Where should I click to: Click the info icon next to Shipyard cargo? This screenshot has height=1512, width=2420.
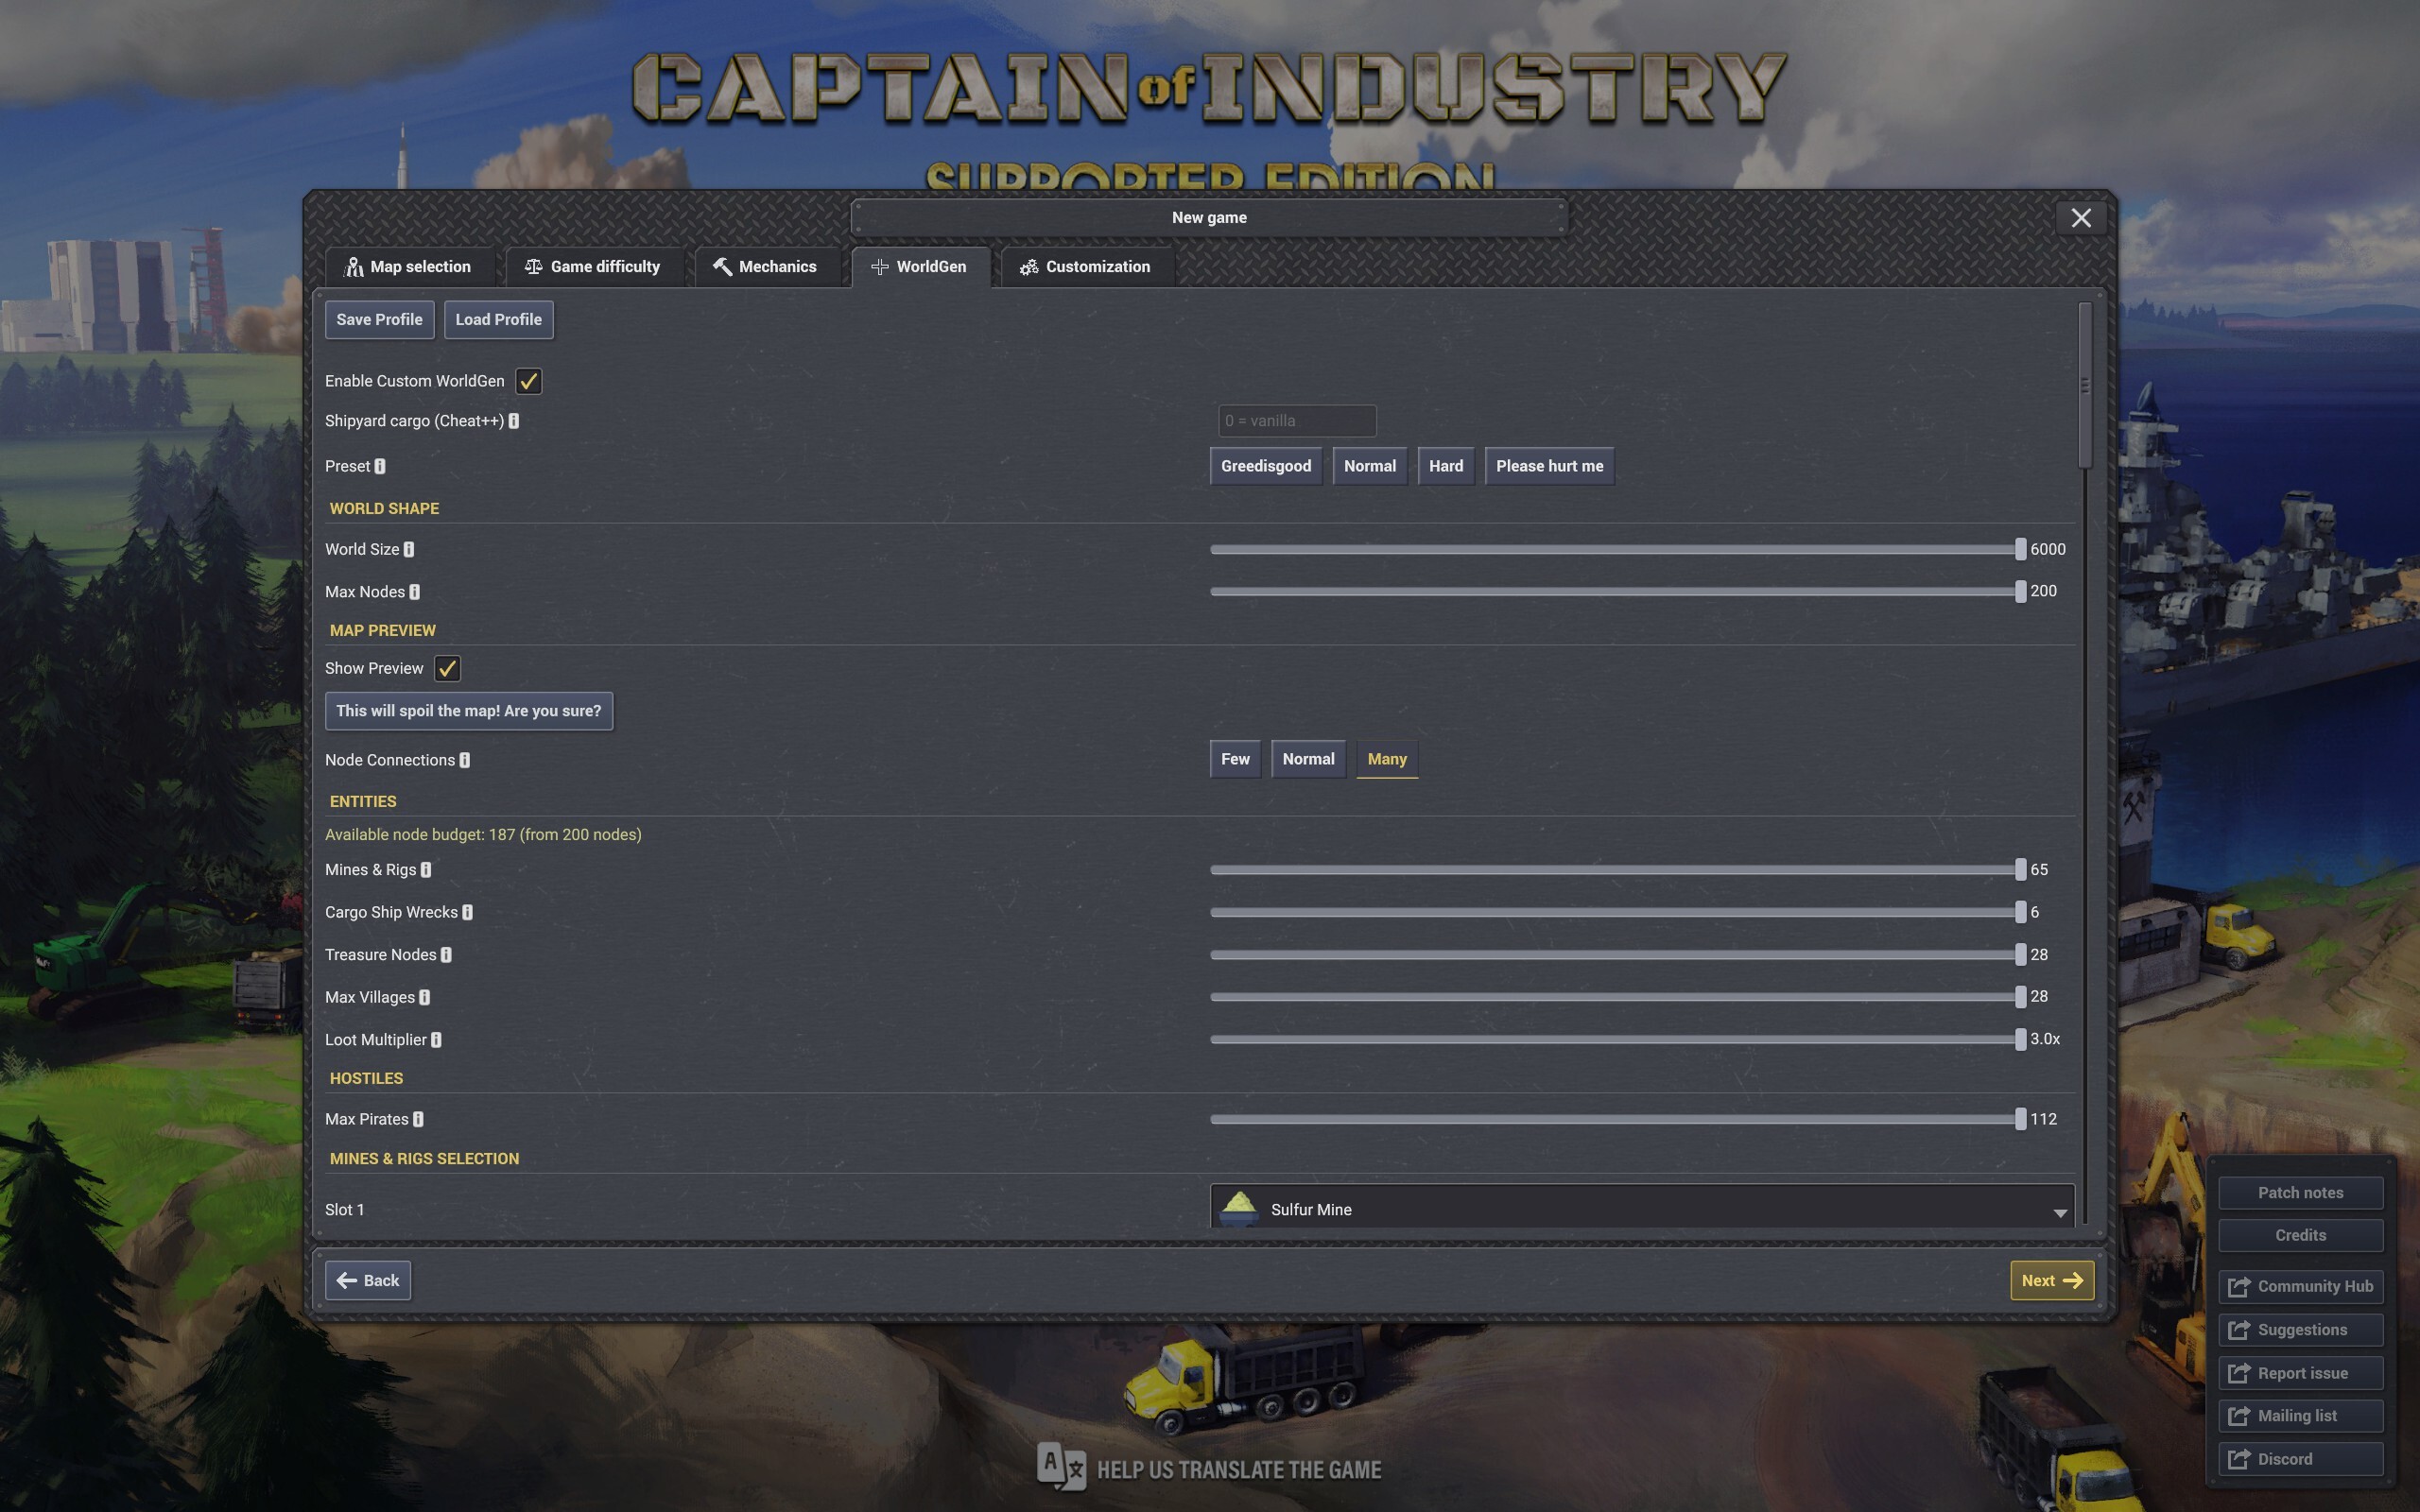pyautogui.click(x=514, y=421)
